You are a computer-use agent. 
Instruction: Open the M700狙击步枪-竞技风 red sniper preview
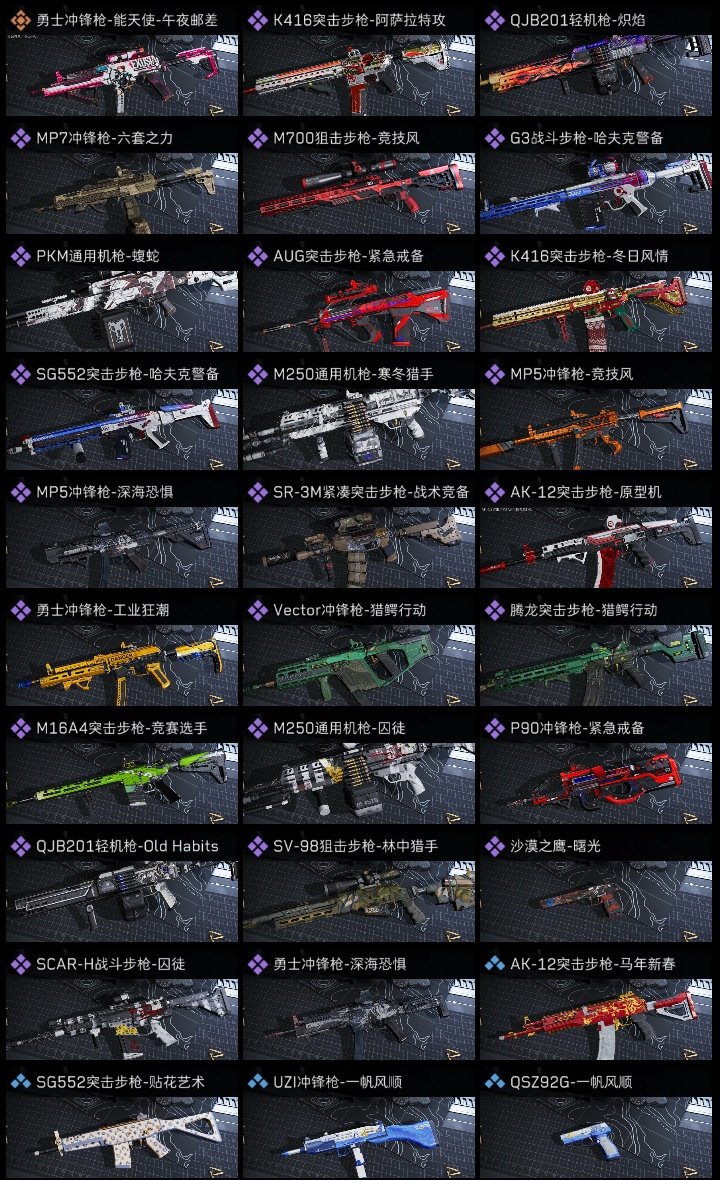359,193
